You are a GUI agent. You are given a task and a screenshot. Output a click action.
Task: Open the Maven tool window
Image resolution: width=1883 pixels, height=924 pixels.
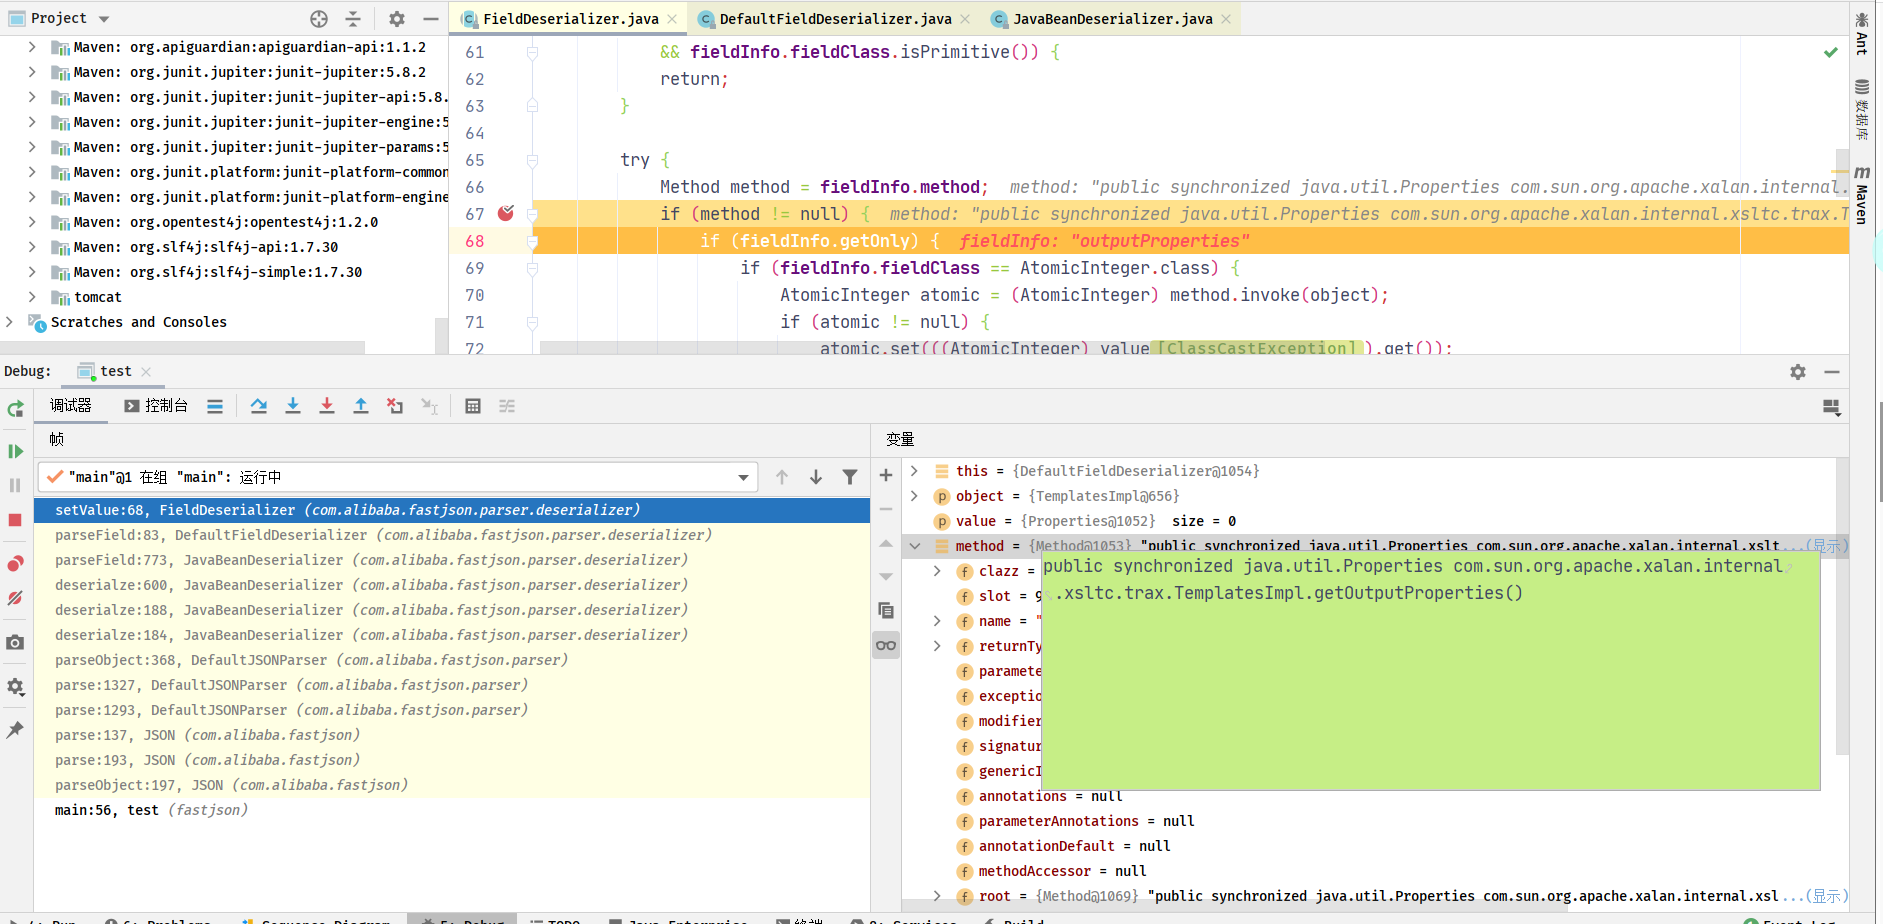[1862, 195]
